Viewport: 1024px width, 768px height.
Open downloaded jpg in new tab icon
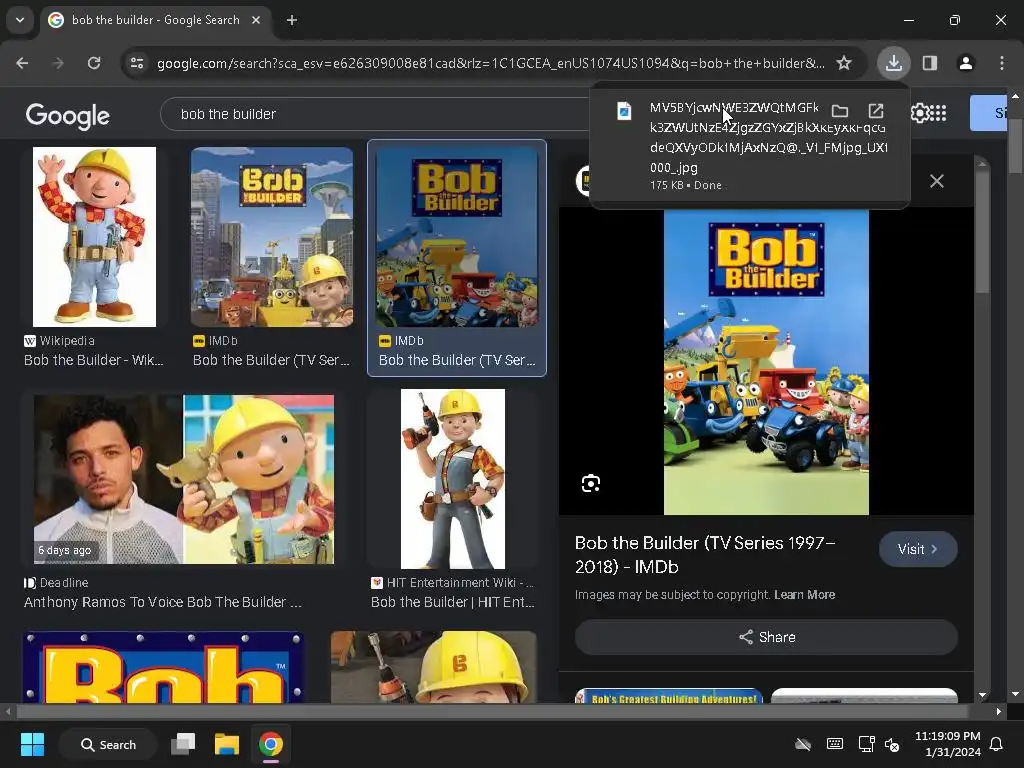876,110
